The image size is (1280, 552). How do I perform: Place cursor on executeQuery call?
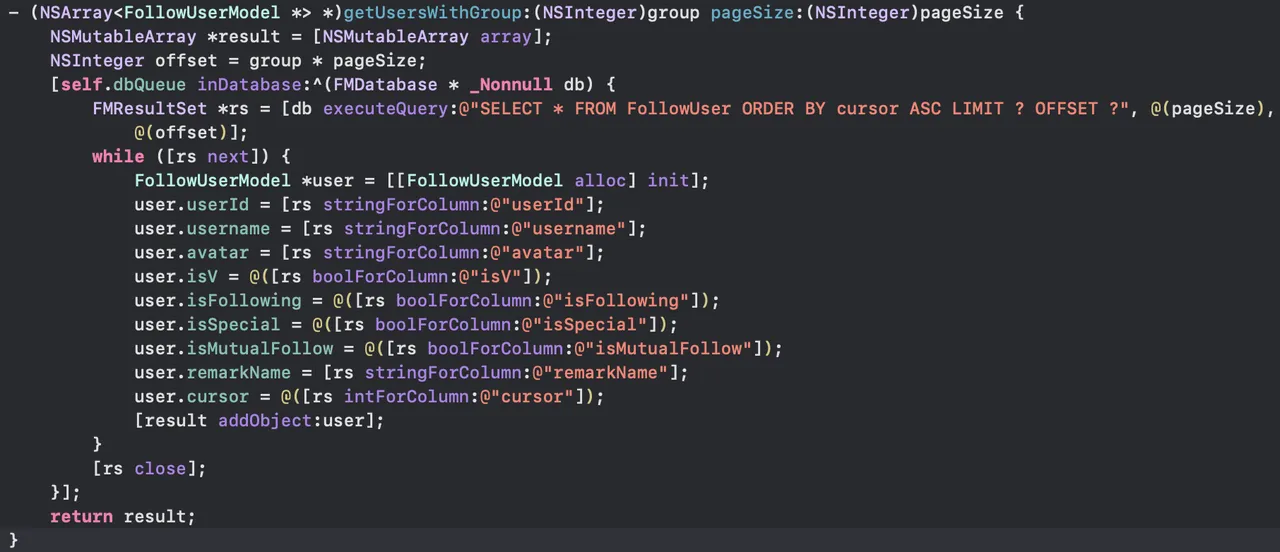386,109
